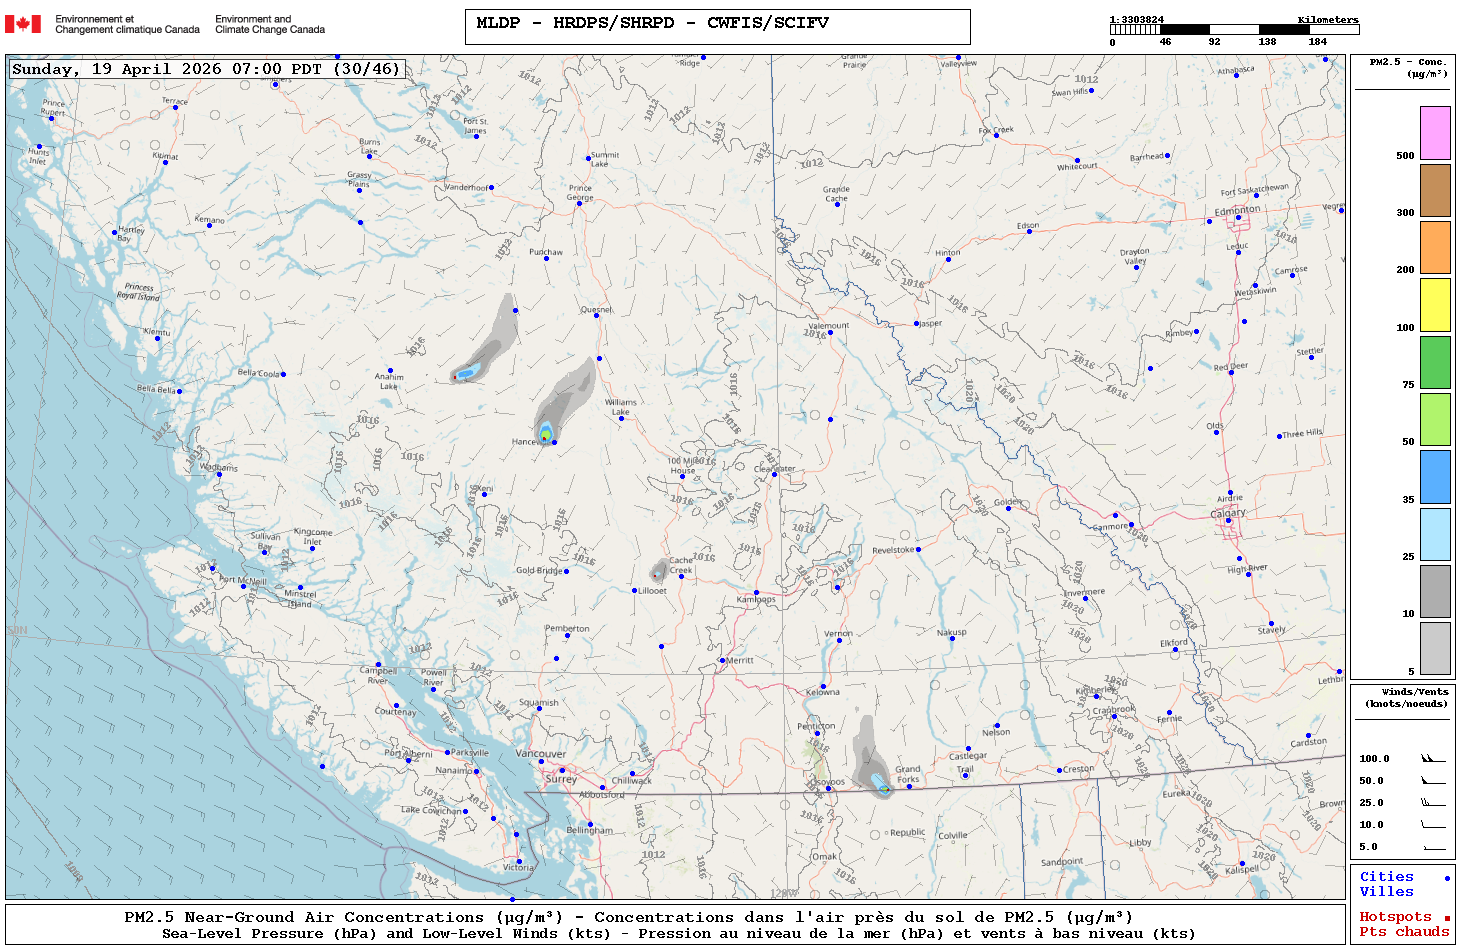Pick the blue 35 concentration swatch
Screen dimensions: 1460x950
tap(1435, 477)
